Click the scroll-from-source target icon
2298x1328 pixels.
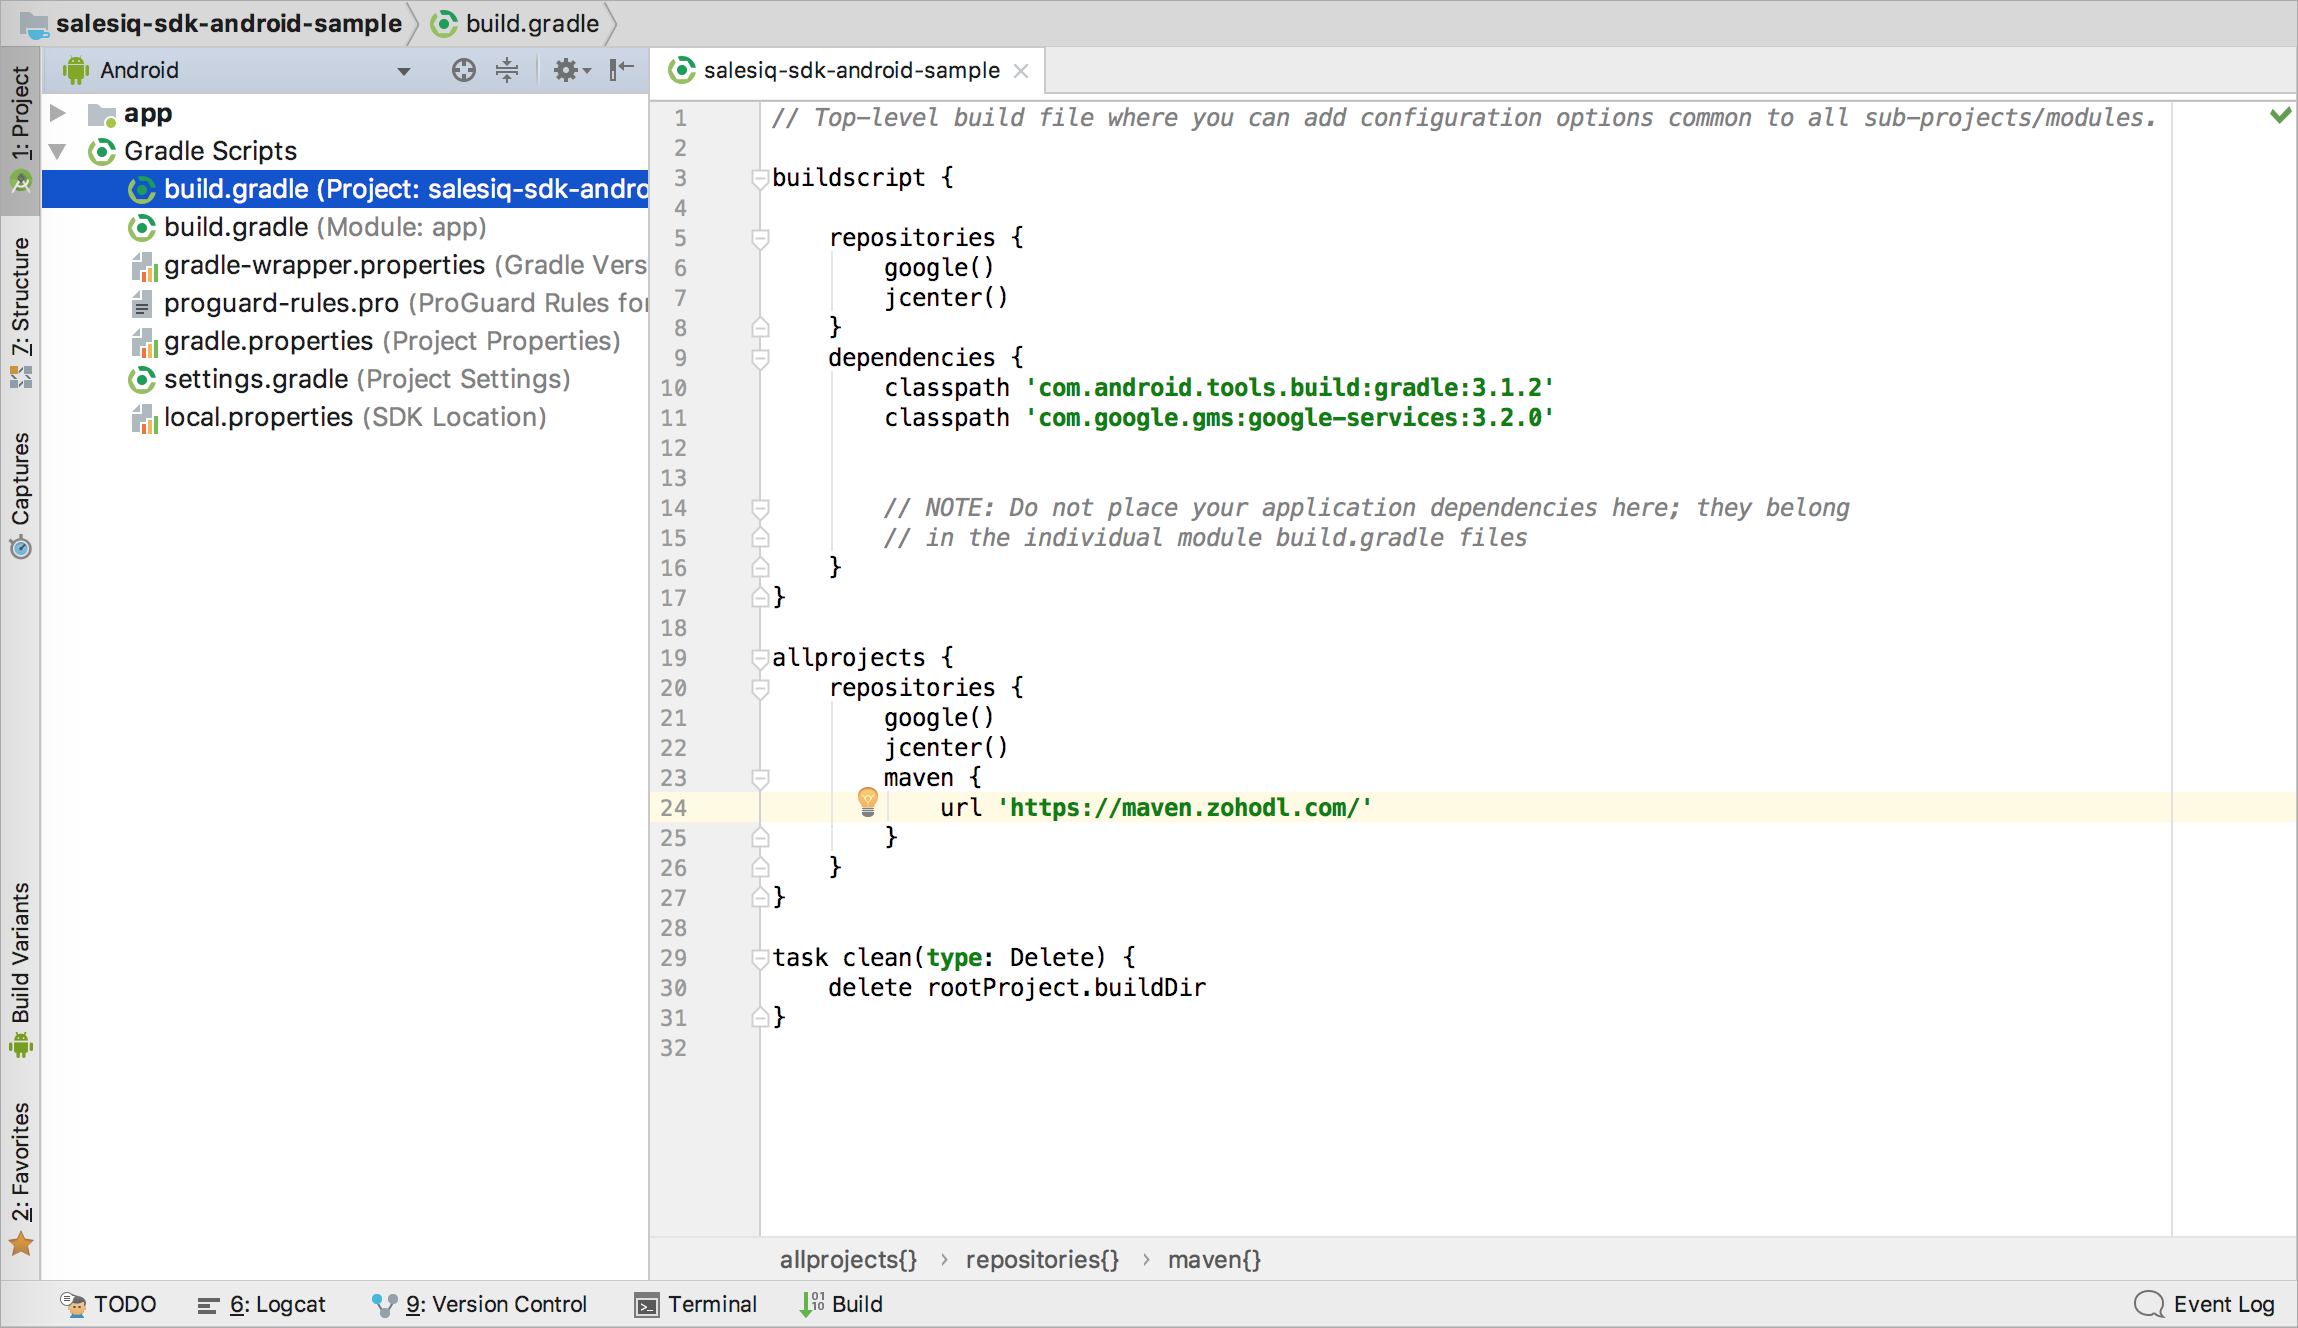[x=463, y=70]
